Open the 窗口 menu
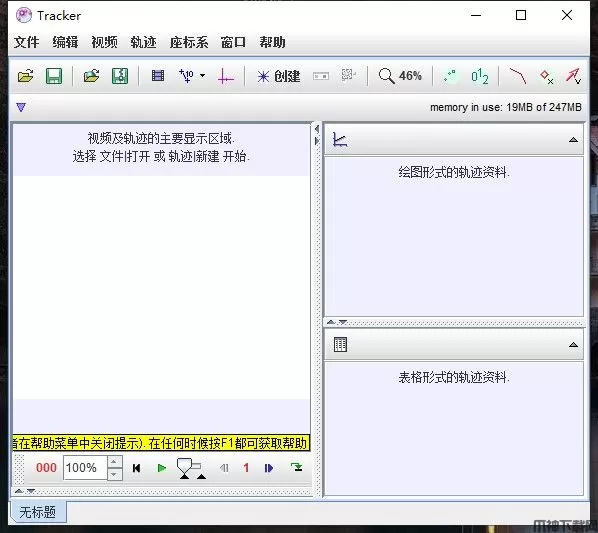Screen dimensions: 598x533 (233, 42)
